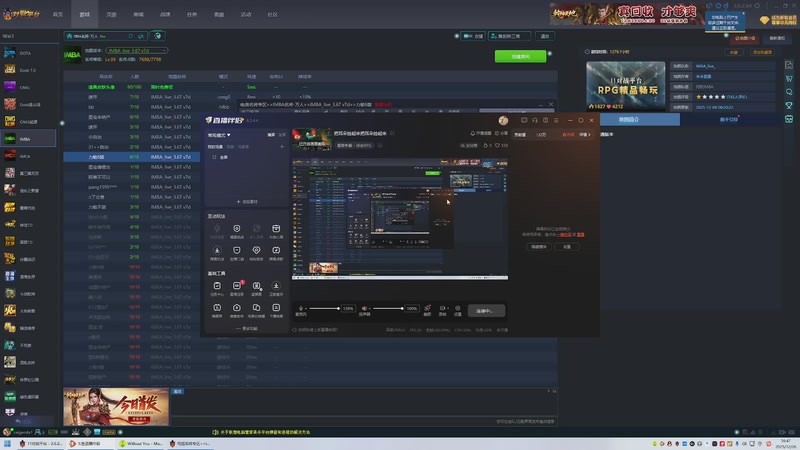The width and height of the screenshot is (800, 450).
Task: Click the share icon above the stream preview
Action: click(x=501, y=133)
